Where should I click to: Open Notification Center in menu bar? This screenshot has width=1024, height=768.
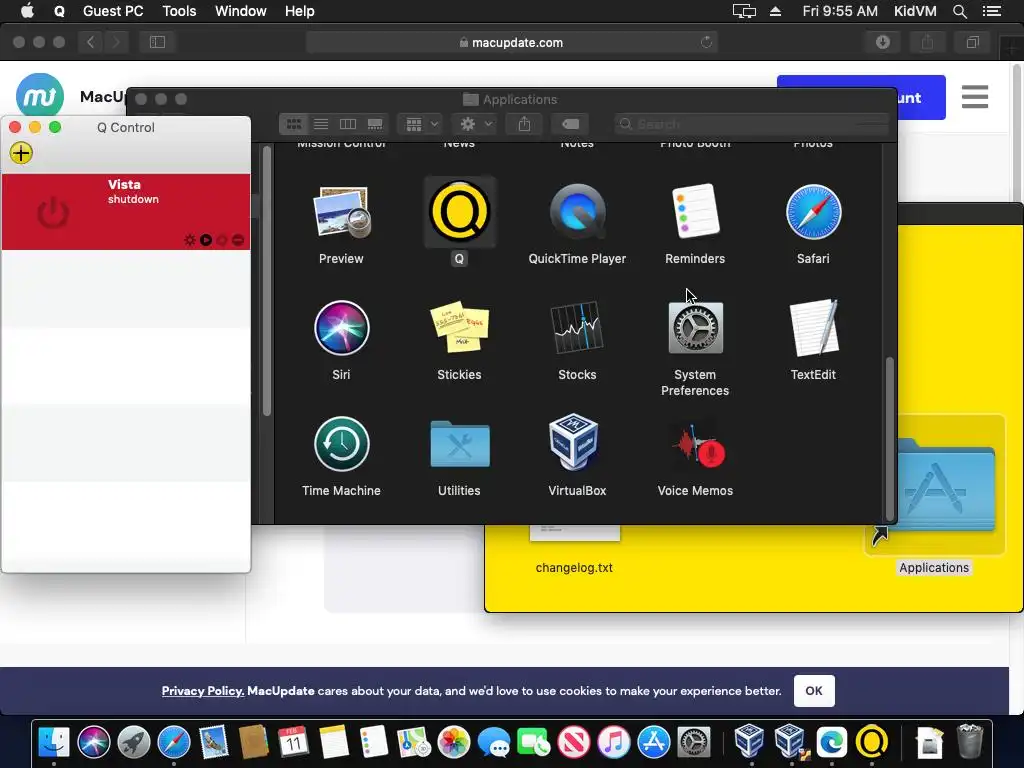click(x=992, y=11)
